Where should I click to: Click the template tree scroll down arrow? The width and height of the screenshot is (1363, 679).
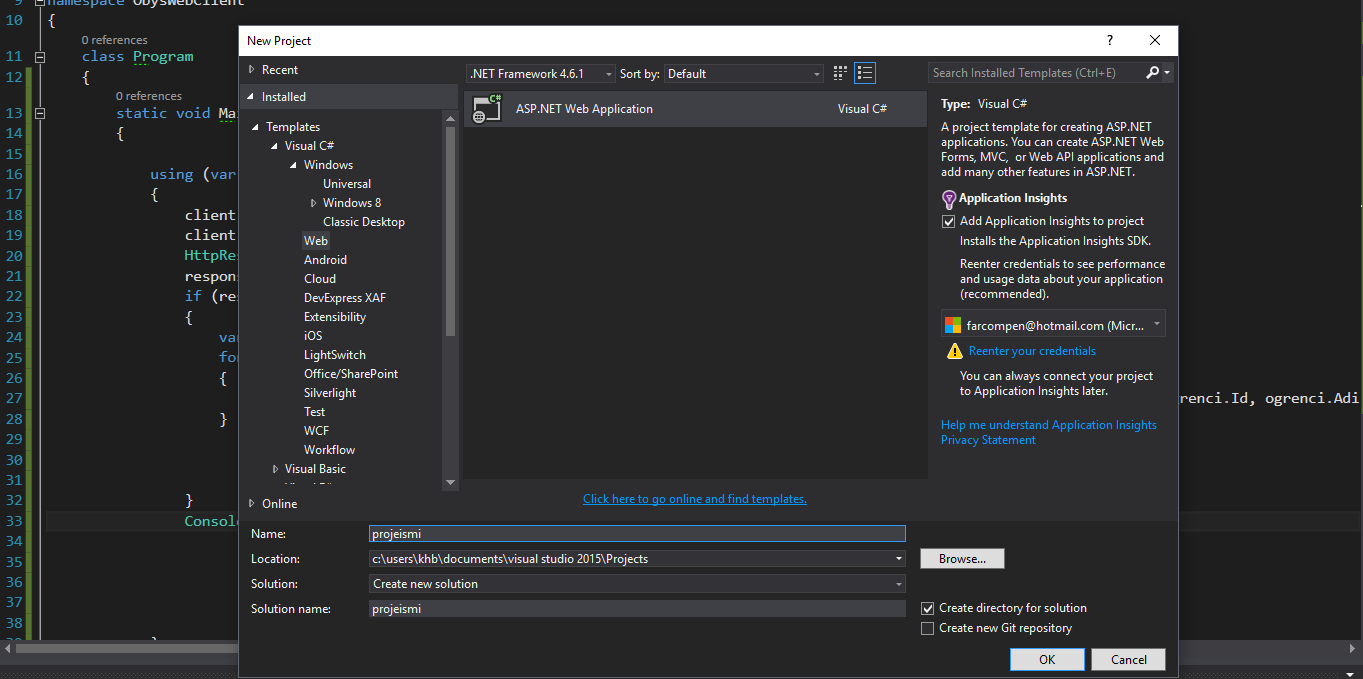coord(450,483)
